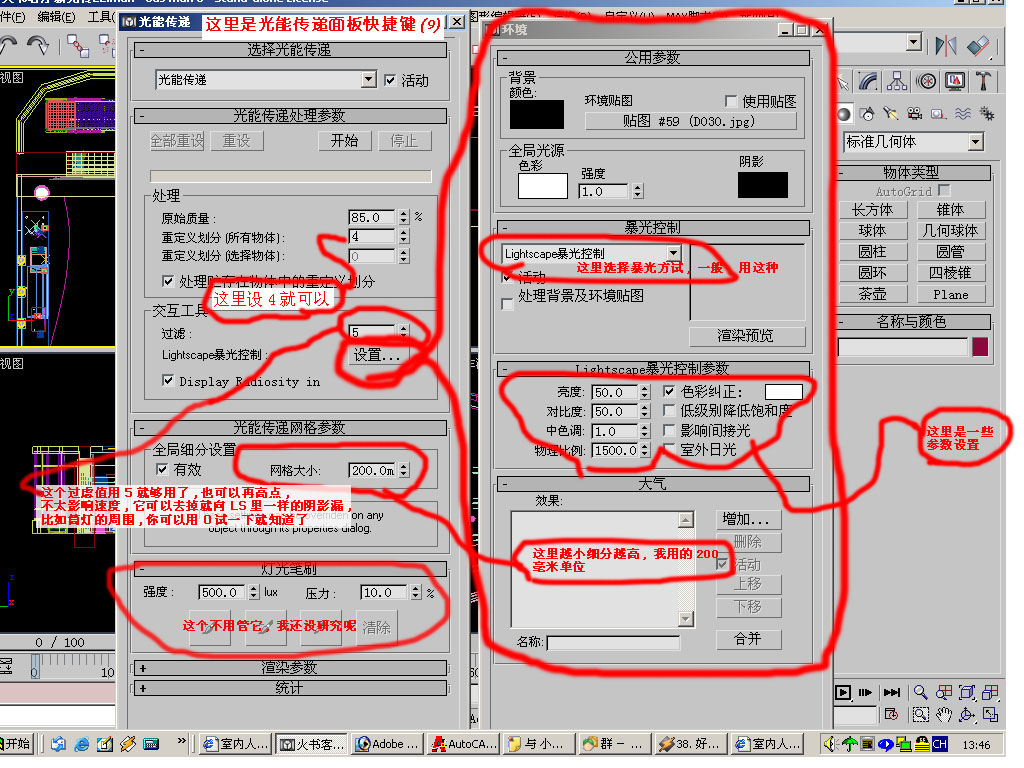Select the Pan hand tool
This screenshot has width=1024, height=768.
click(x=944, y=714)
